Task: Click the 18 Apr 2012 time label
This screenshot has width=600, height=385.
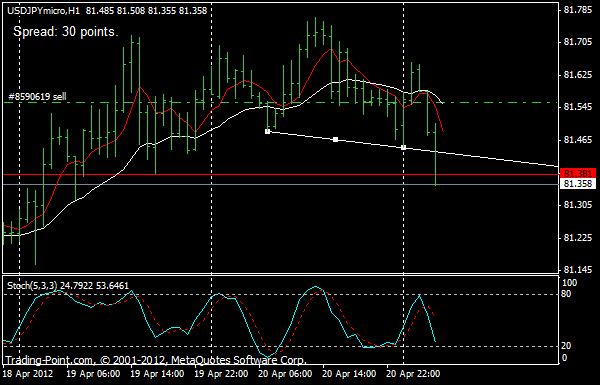Action: click(x=29, y=374)
